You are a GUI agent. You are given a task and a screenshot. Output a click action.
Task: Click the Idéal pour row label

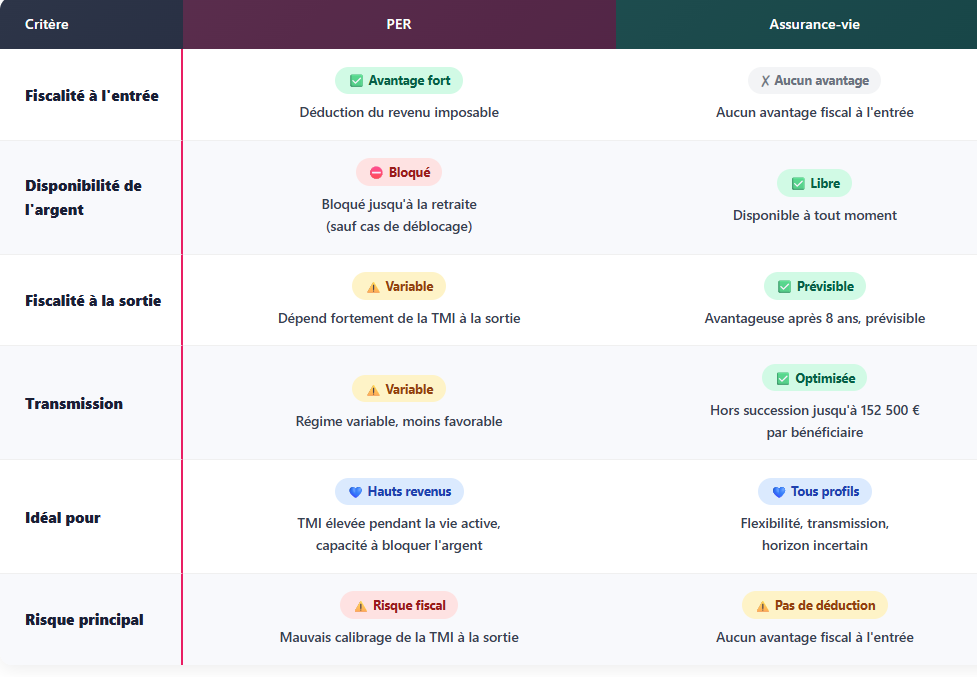pos(63,518)
